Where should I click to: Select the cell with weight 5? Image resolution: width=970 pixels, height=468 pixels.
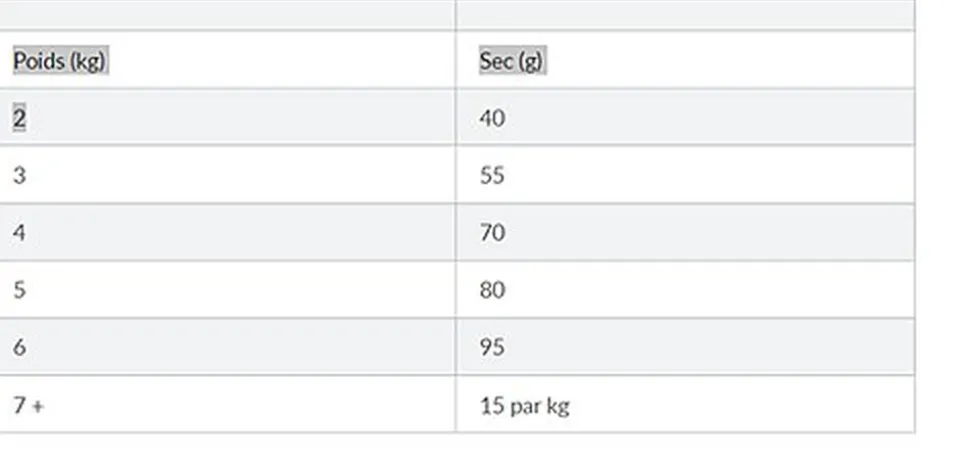(20, 290)
